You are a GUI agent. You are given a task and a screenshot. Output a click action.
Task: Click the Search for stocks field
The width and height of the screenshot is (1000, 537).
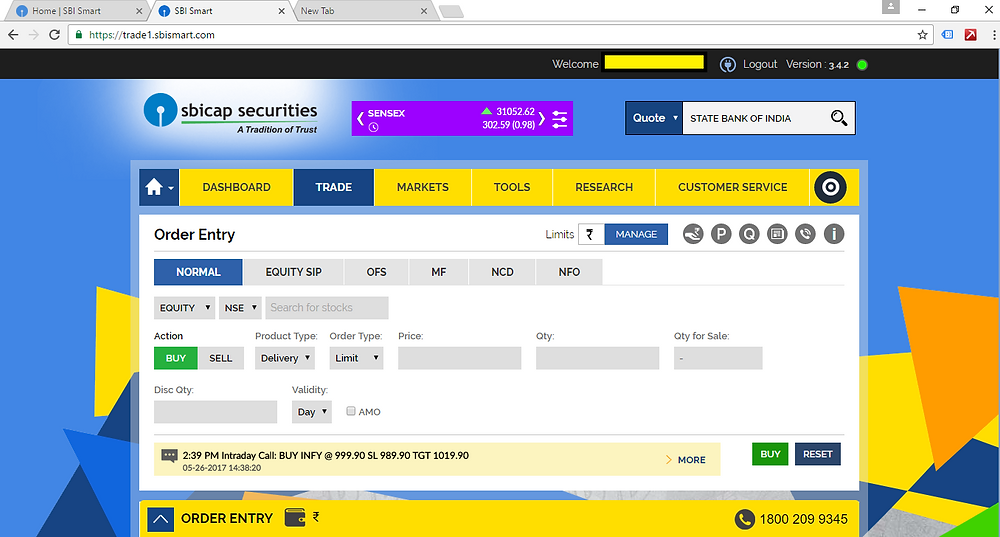[327, 308]
